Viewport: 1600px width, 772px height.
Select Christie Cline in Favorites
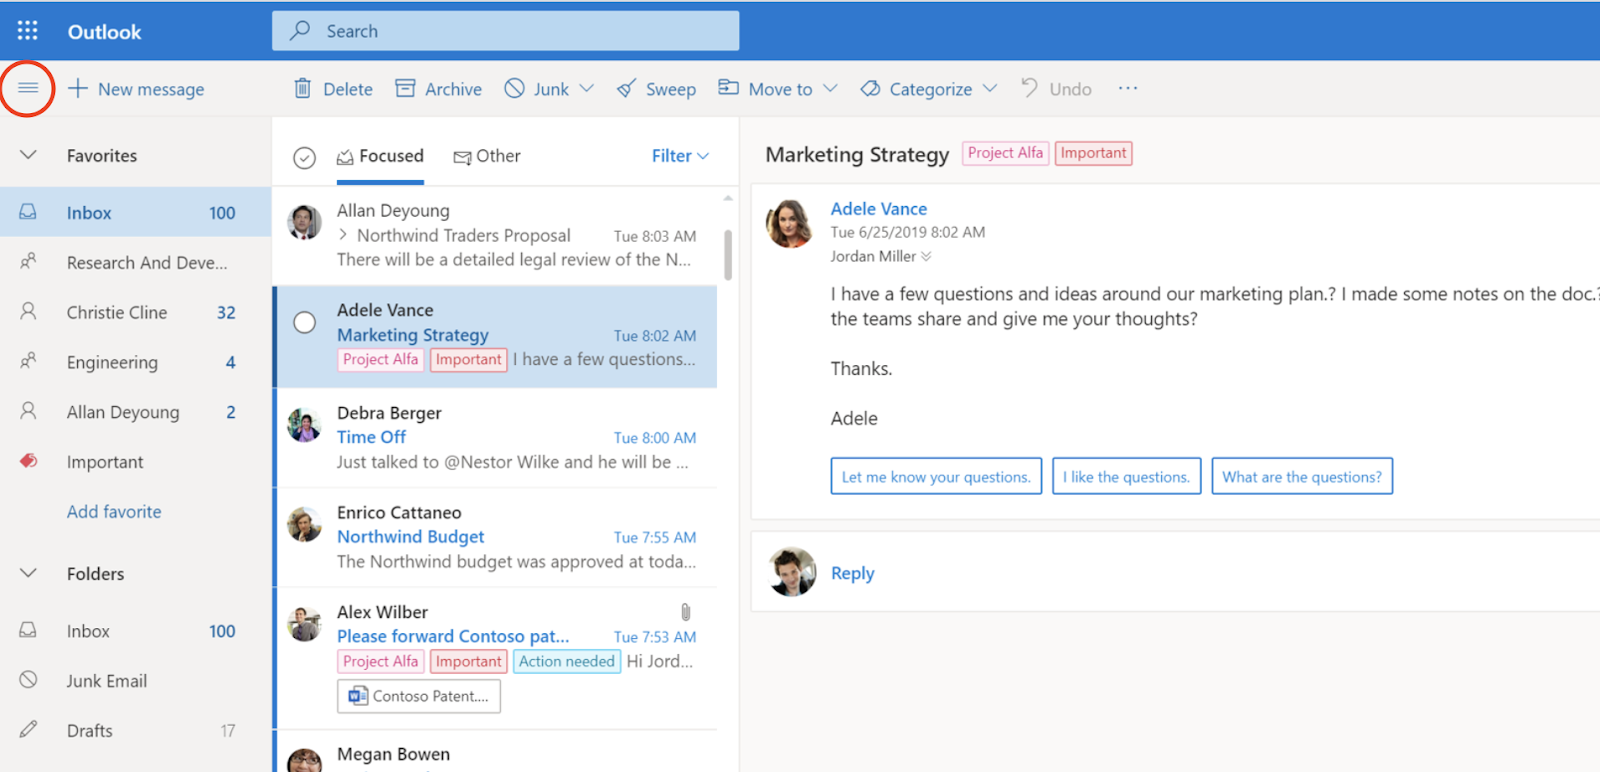tap(135, 312)
